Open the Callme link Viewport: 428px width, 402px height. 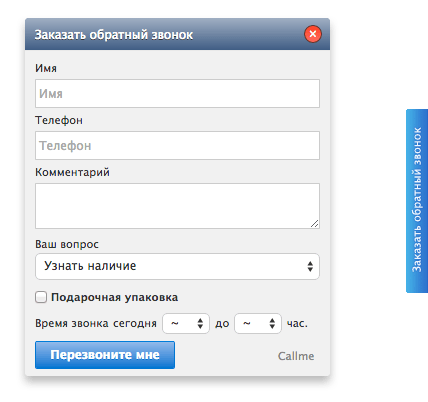pyautogui.click(x=296, y=356)
